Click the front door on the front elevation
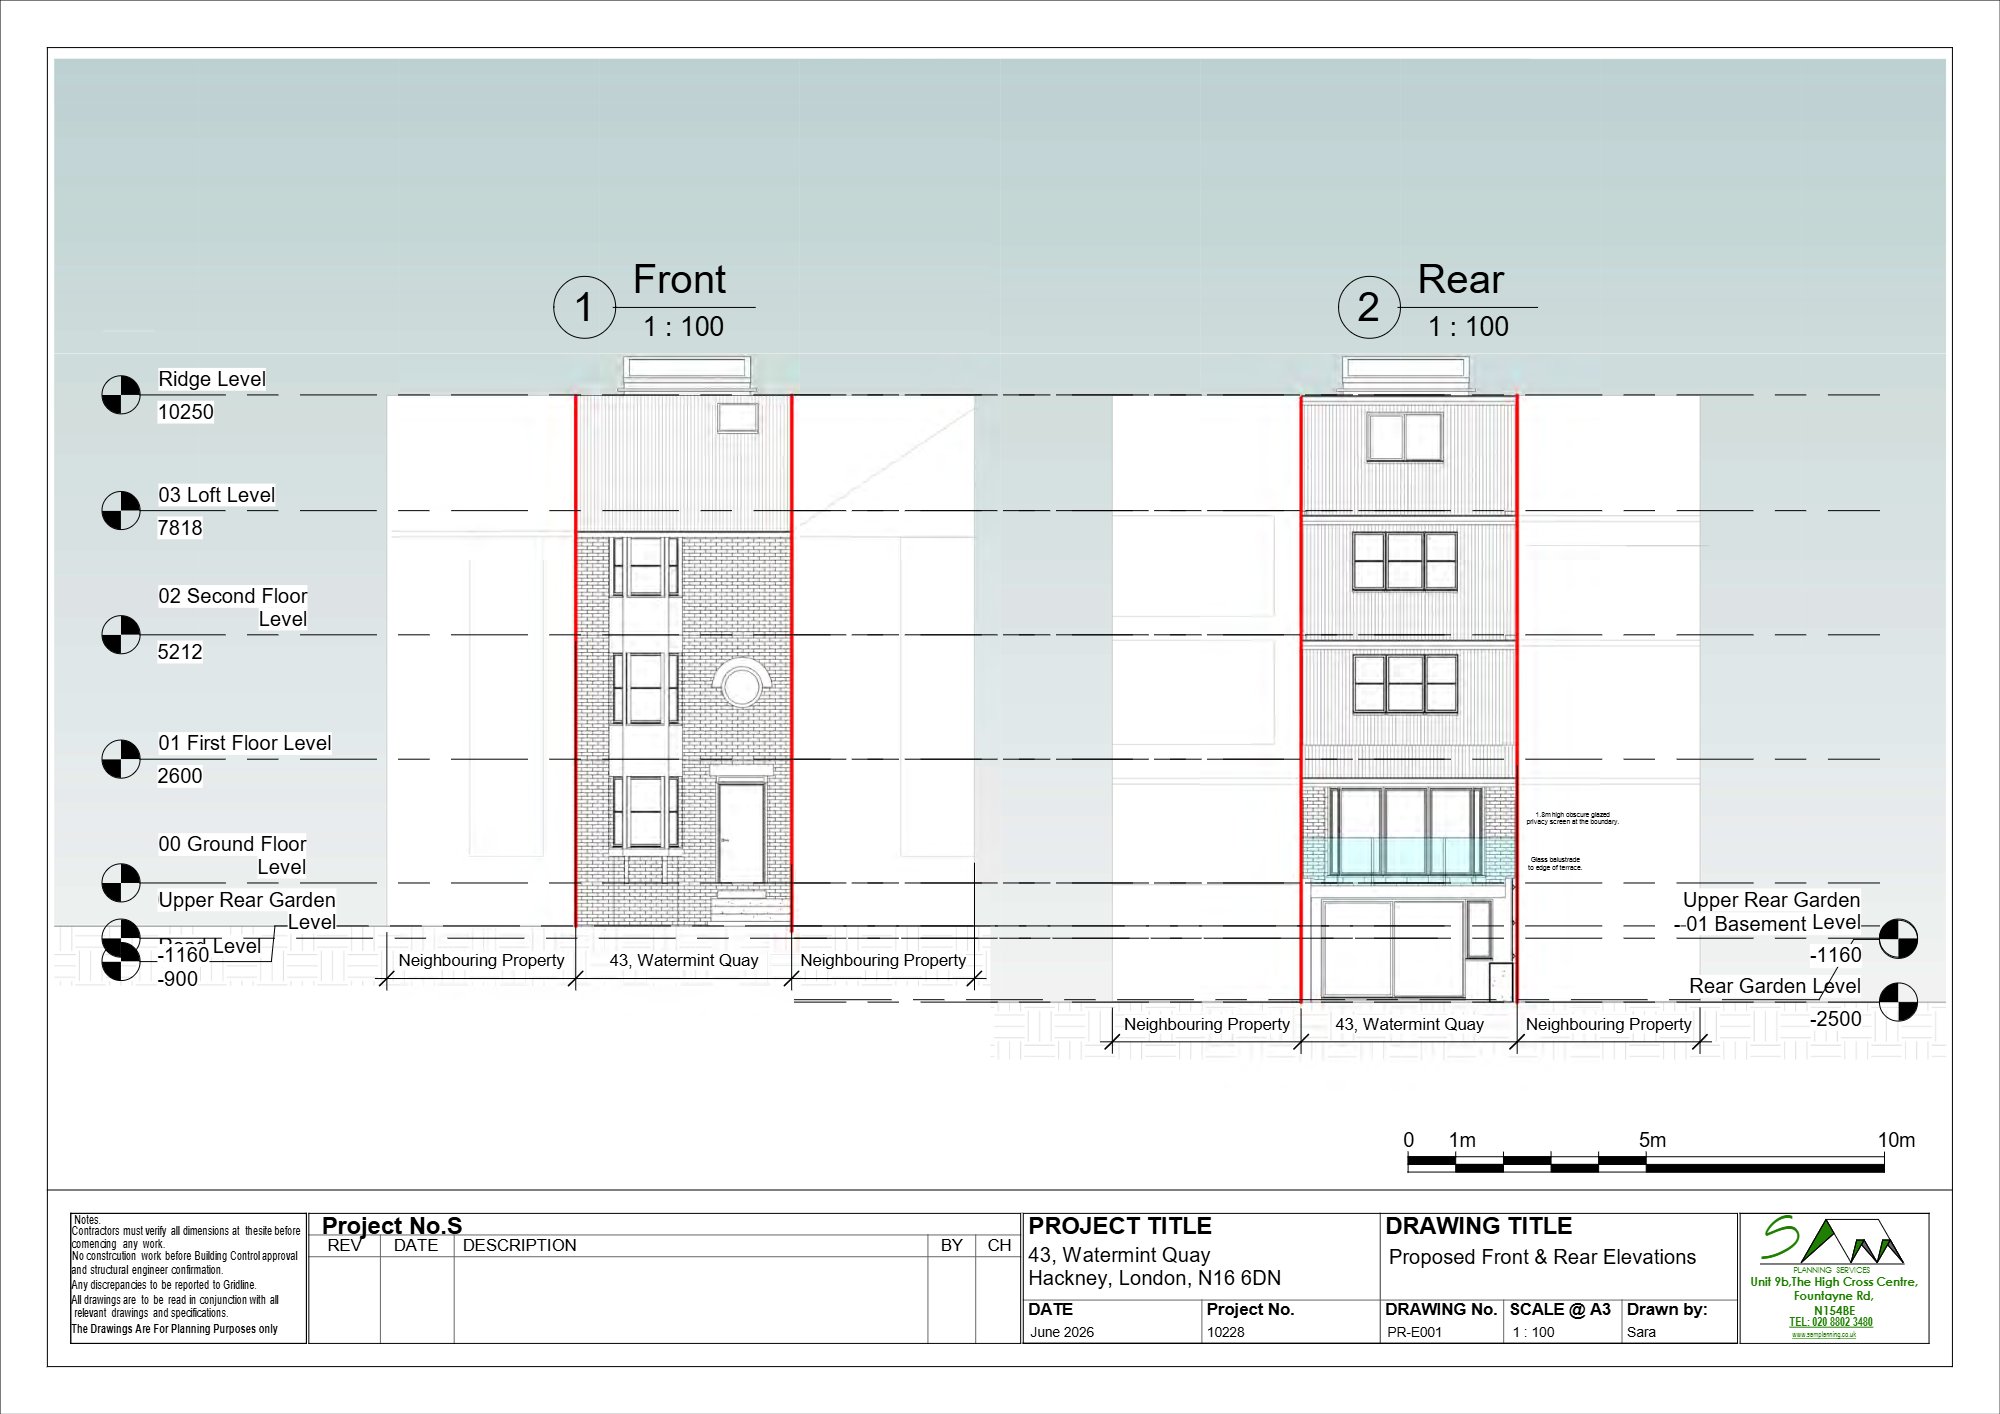2000x1414 pixels. click(x=741, y=833)
